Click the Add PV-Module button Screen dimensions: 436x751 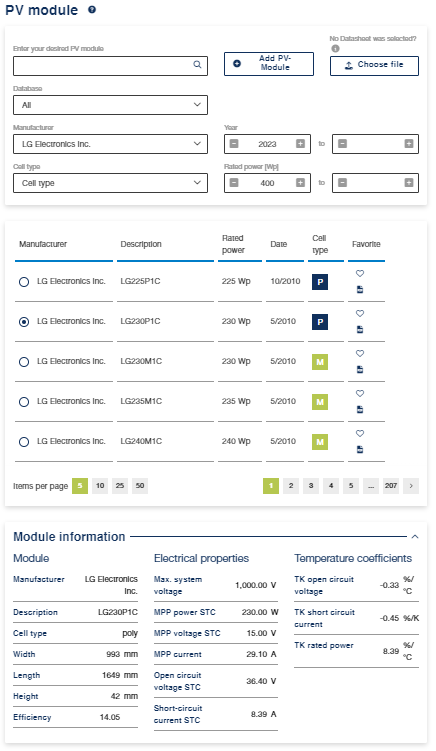point(269,64)
